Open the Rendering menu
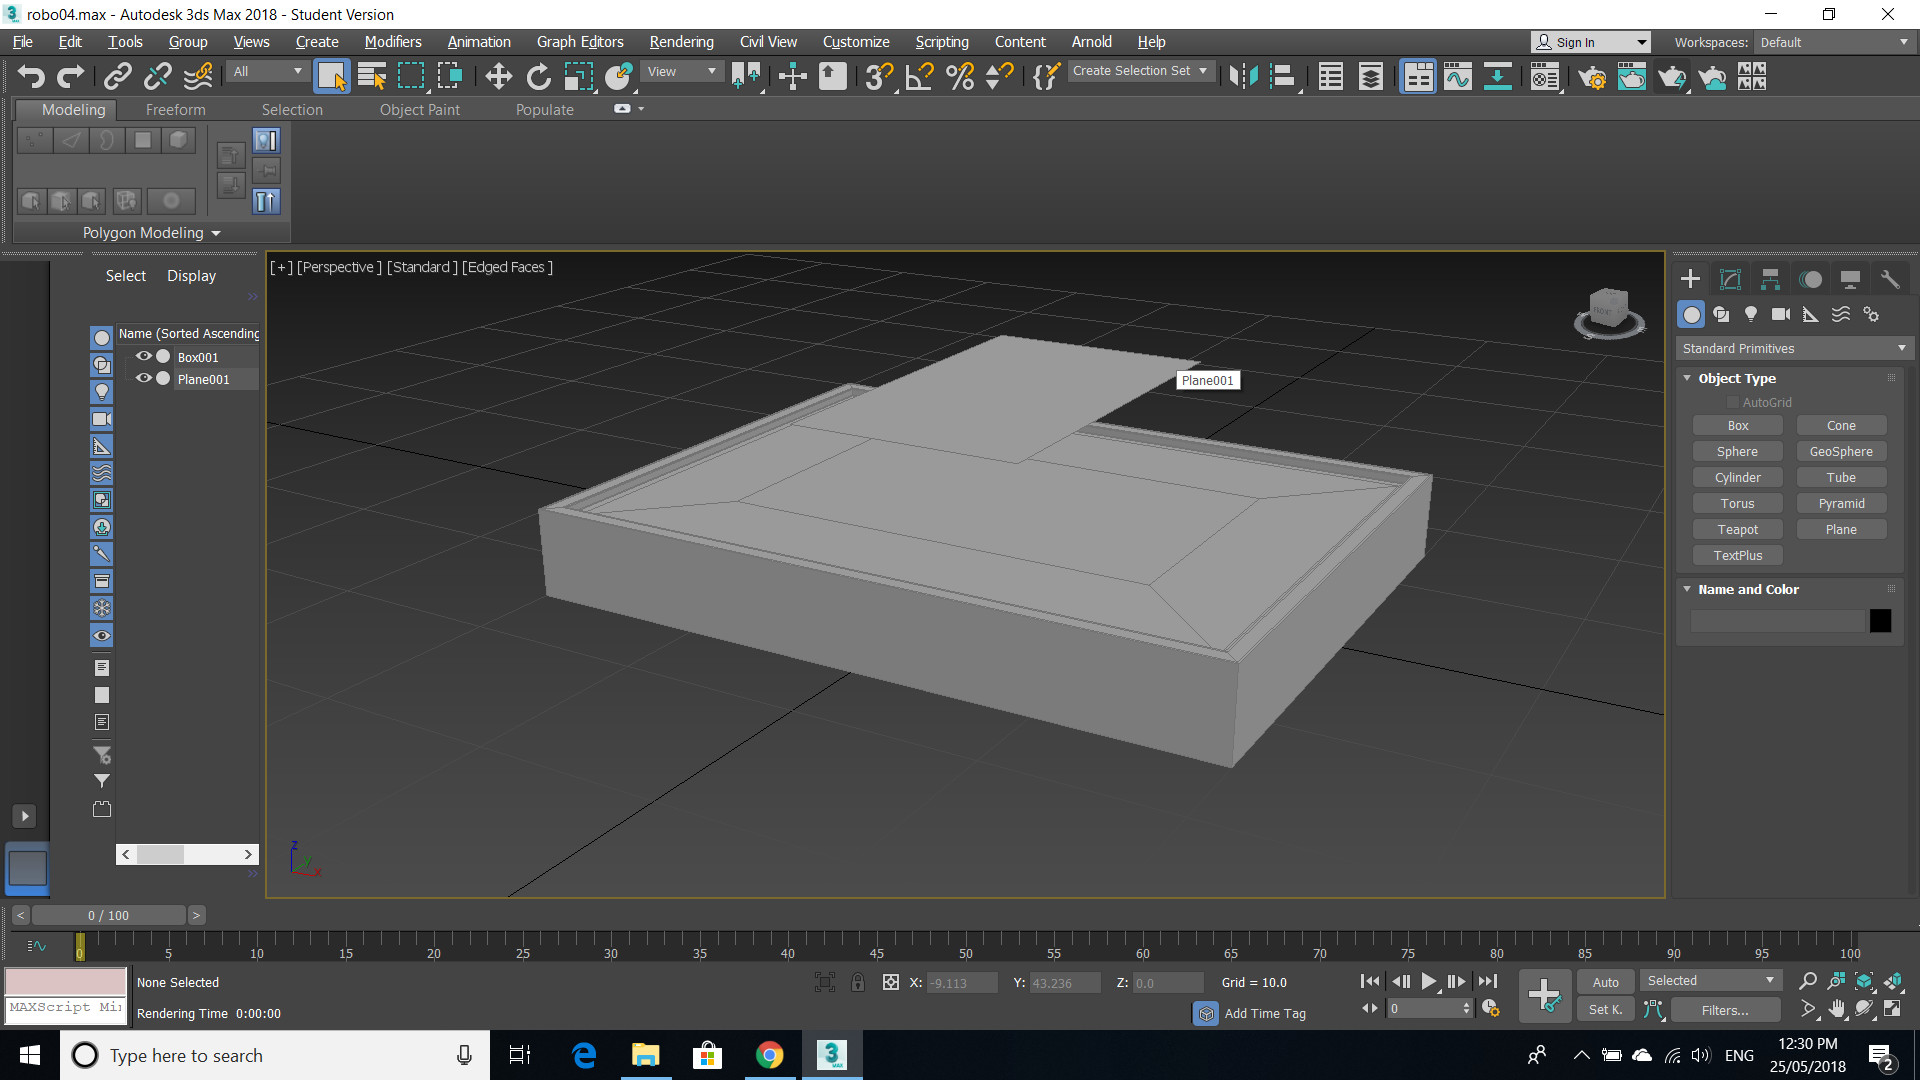The width and height of the screenshot is (1920, 1080). pyautogui.click(x=681, y=42)
